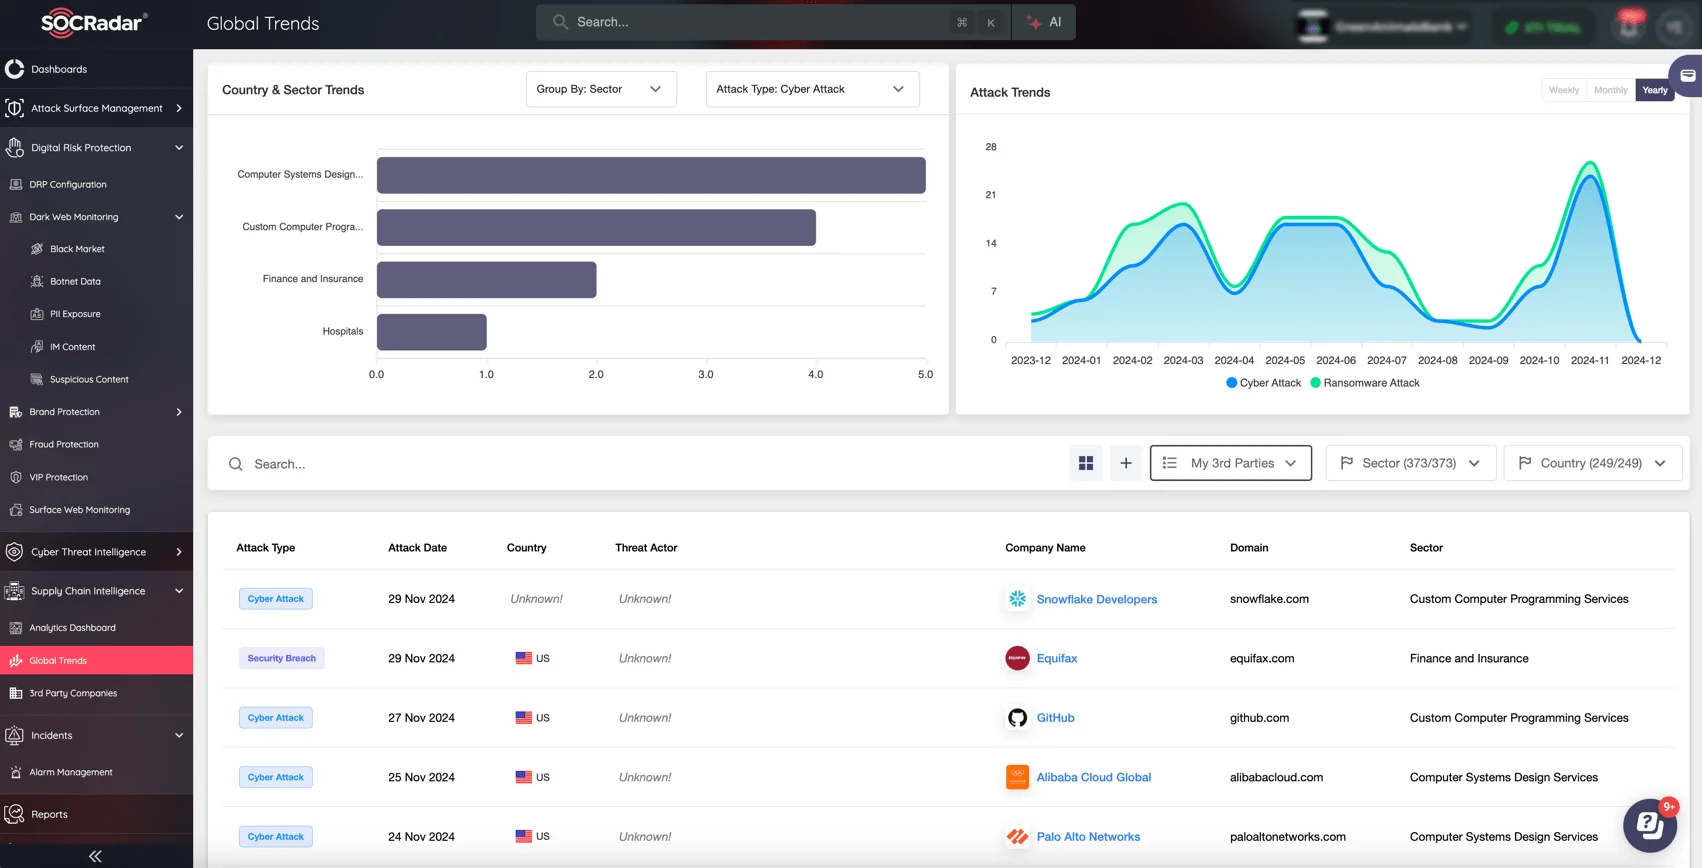Open the GitHub company link
This screenshot has height=868, width=1702.
[x=1056, y=718]
